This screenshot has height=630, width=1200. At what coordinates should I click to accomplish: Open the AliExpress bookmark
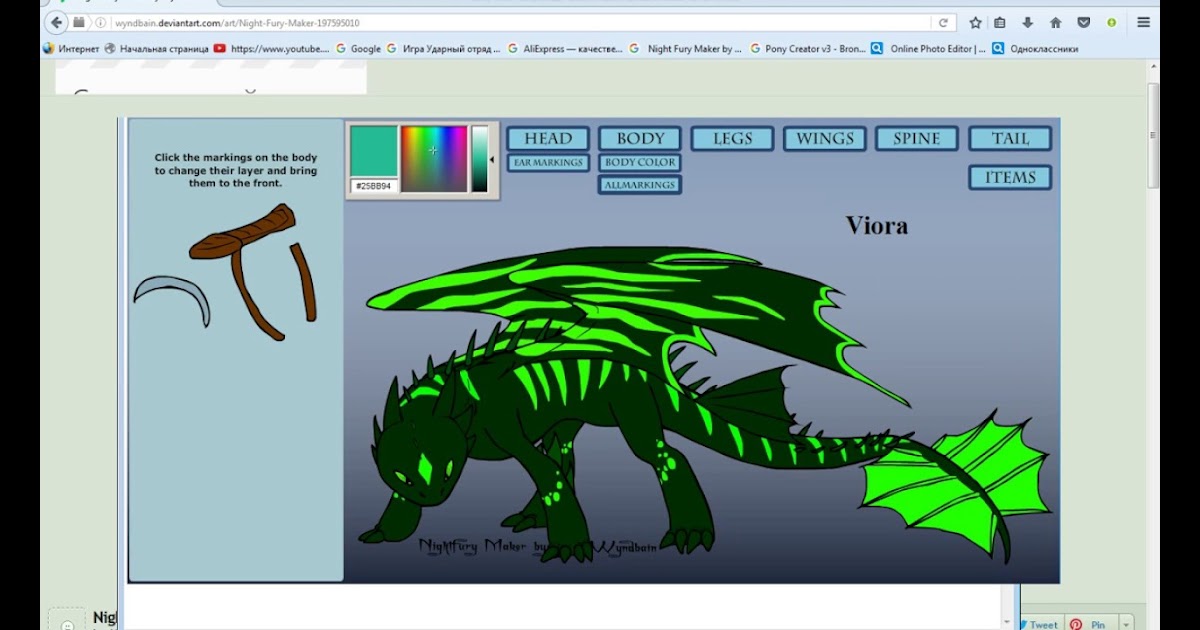point(565,48)
